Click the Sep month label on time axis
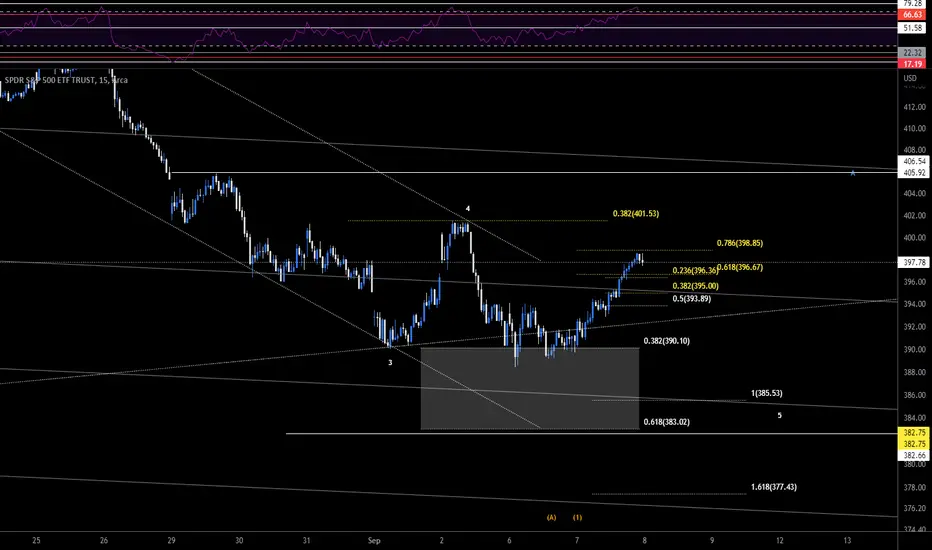This screenshot has width=932, height=550. point(374,540)
